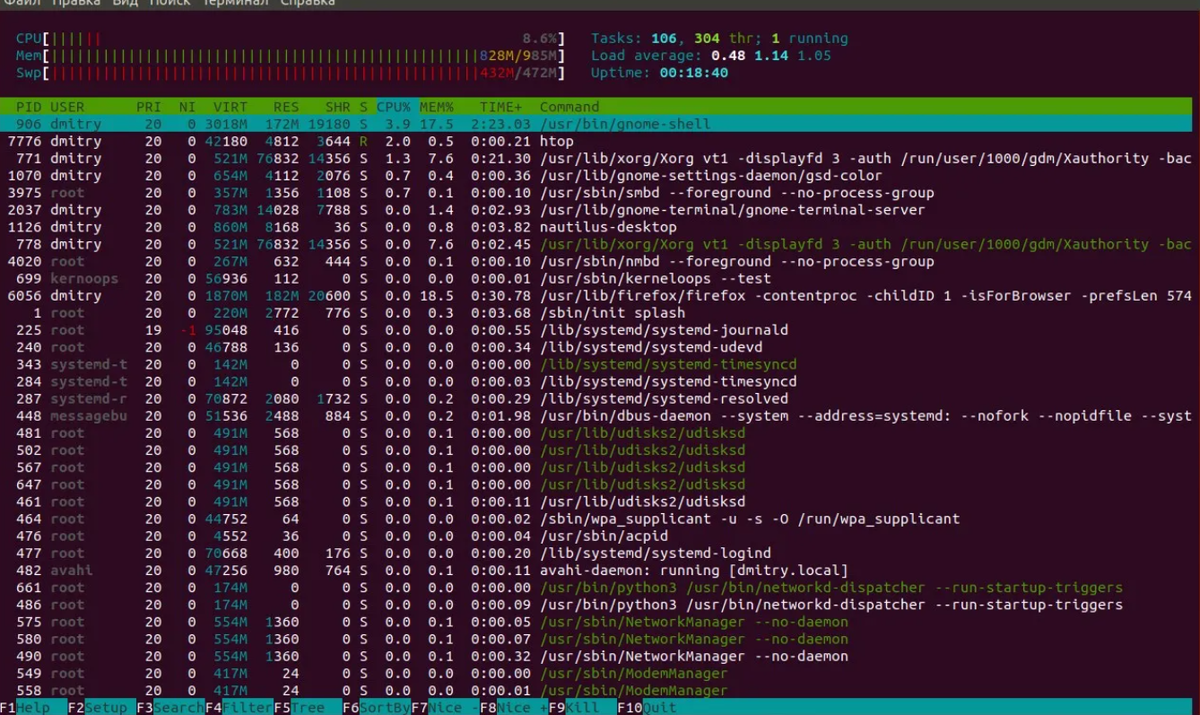The image size is (1200, 715).
Task: Open F2 Setup in htop
Action: point(98,707)
